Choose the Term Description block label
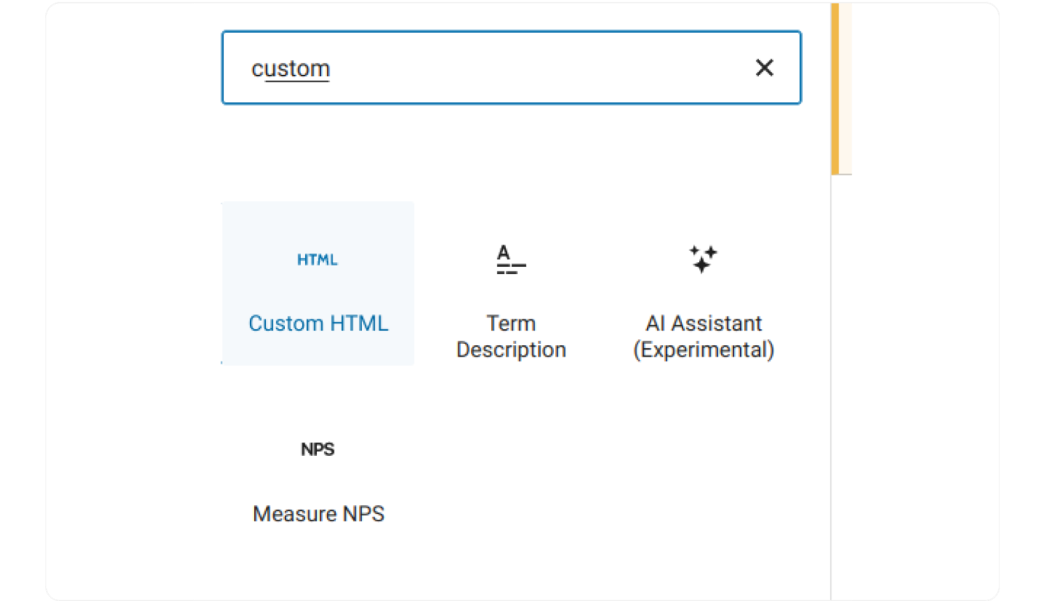 pos(511,336)
